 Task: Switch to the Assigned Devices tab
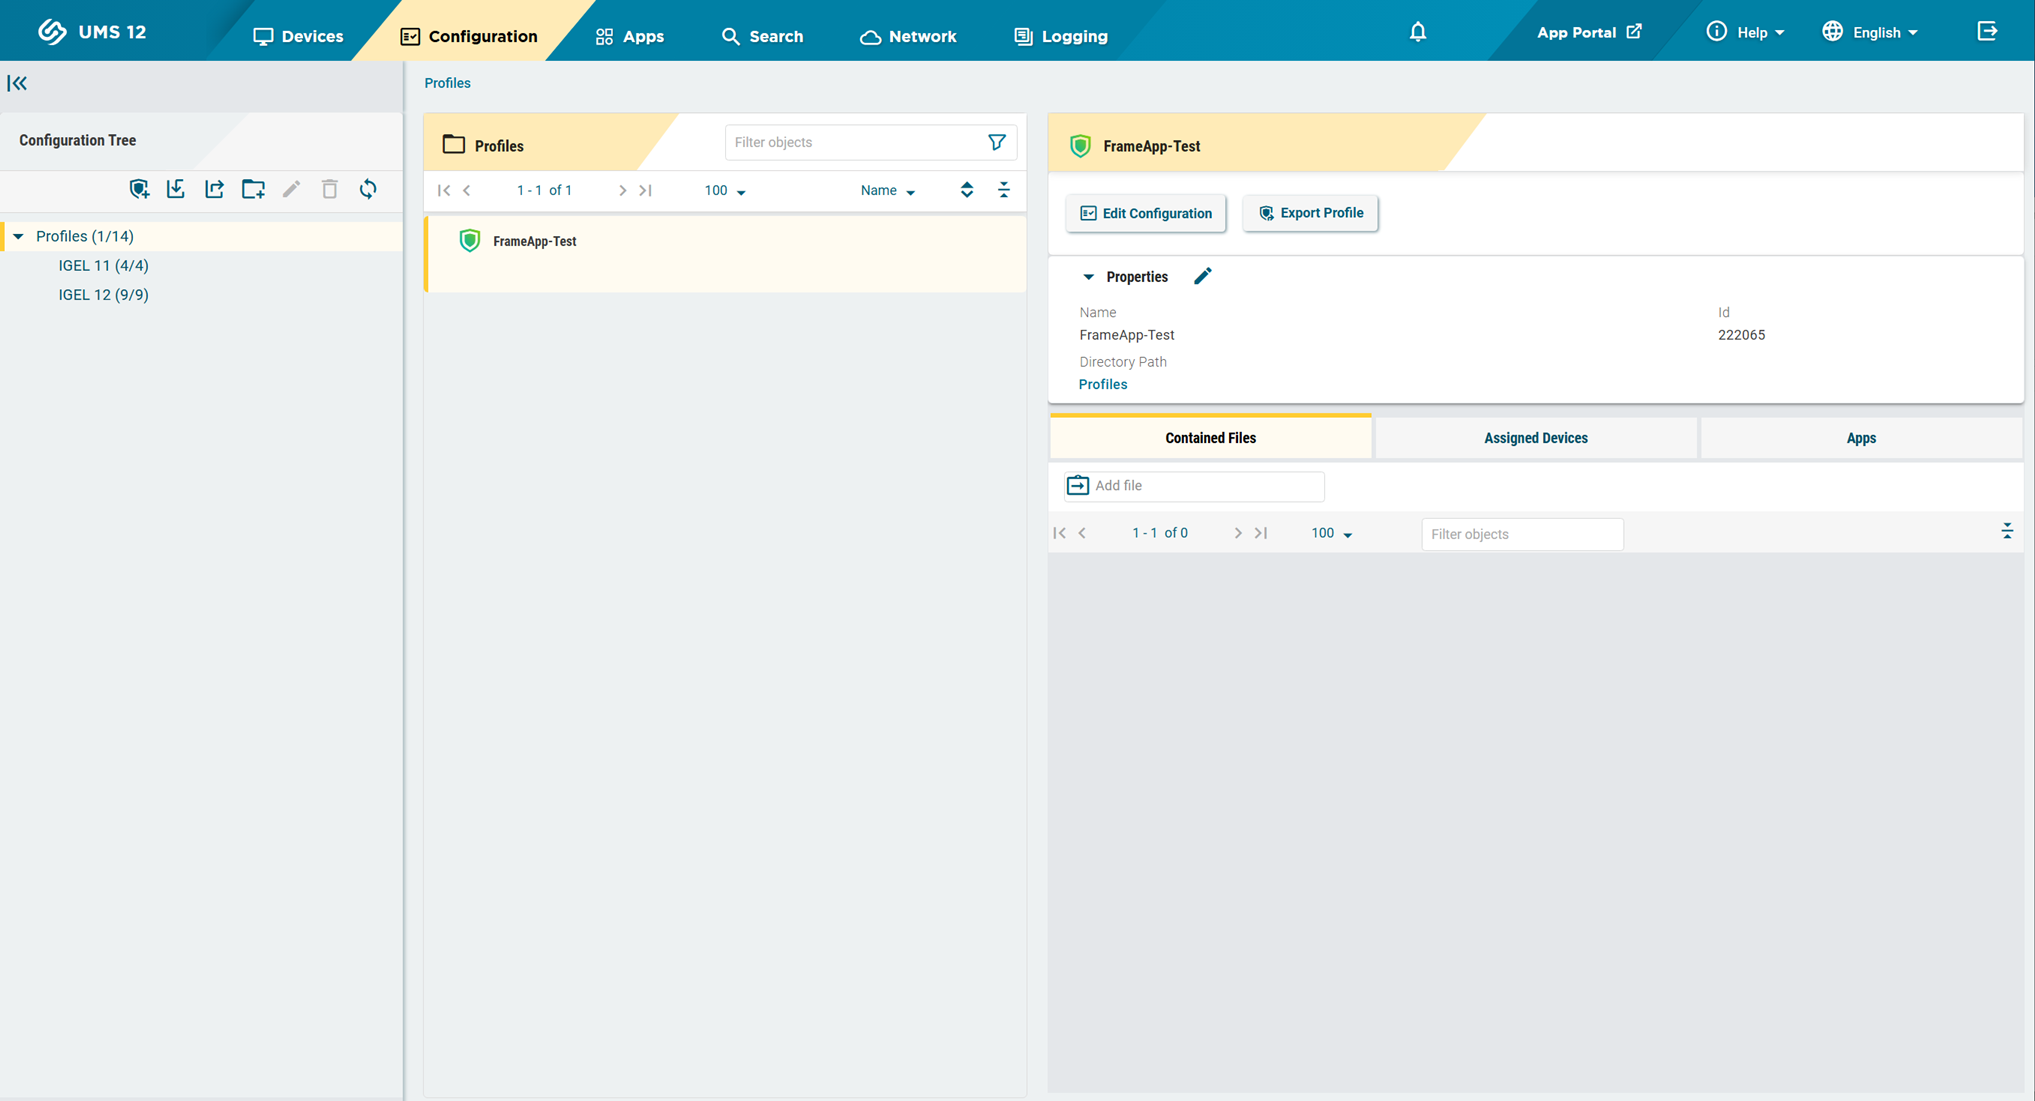(1535, 437)
